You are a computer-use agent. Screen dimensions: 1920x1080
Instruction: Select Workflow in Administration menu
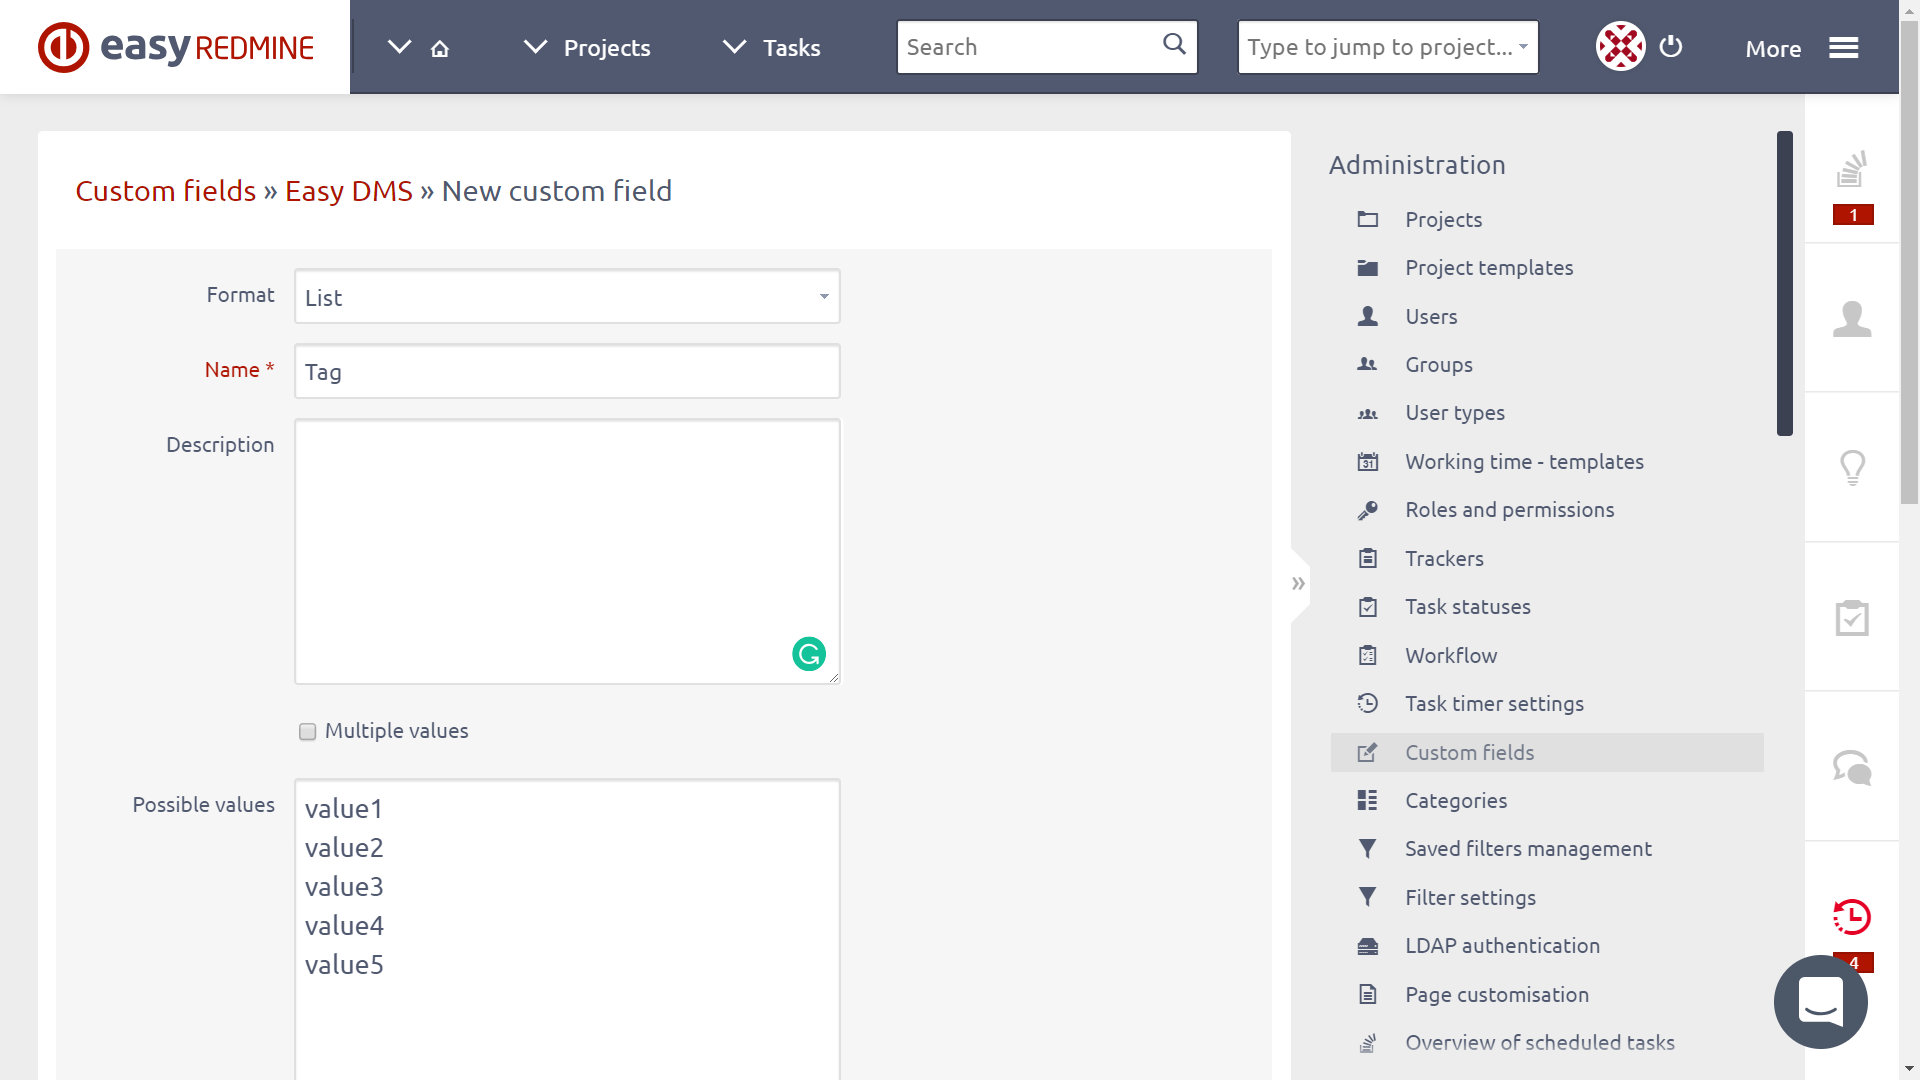pos(1451,655)
